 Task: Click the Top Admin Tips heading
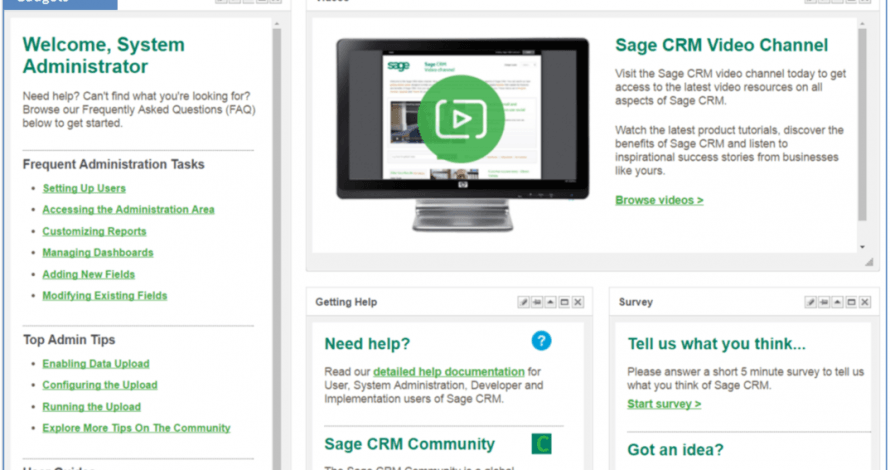pos(69,340)
